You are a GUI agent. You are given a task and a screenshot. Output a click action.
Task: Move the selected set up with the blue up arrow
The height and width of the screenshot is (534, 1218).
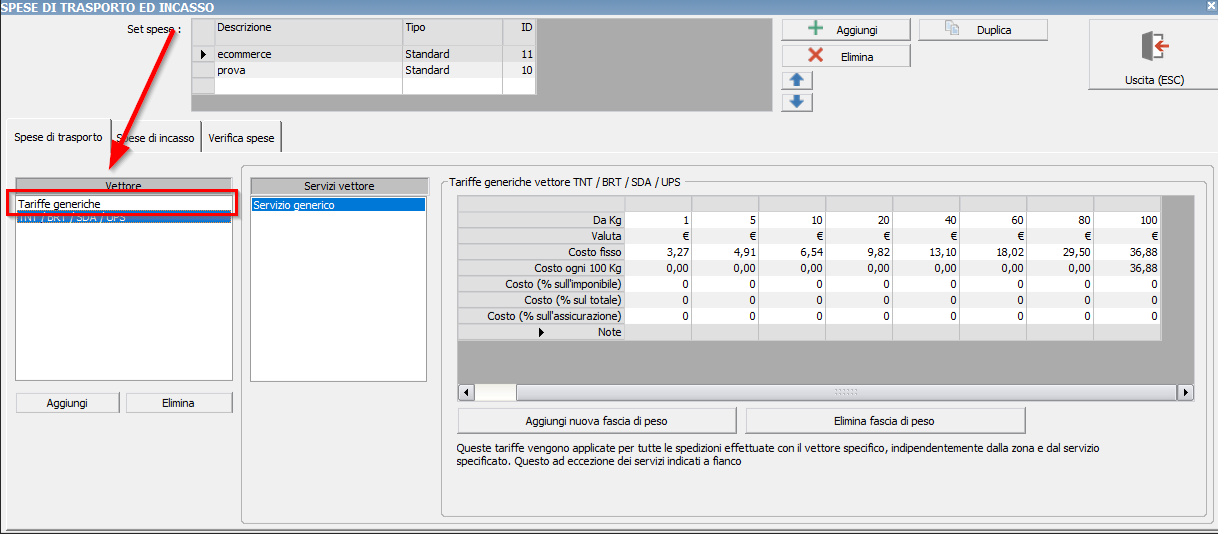coord(797,79)
